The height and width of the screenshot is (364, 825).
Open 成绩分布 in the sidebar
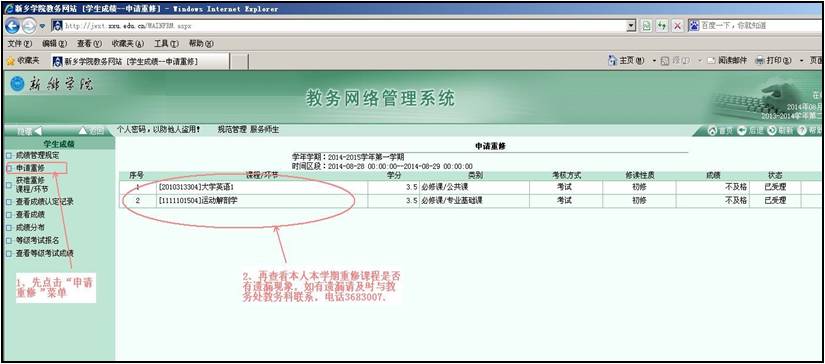30,228
